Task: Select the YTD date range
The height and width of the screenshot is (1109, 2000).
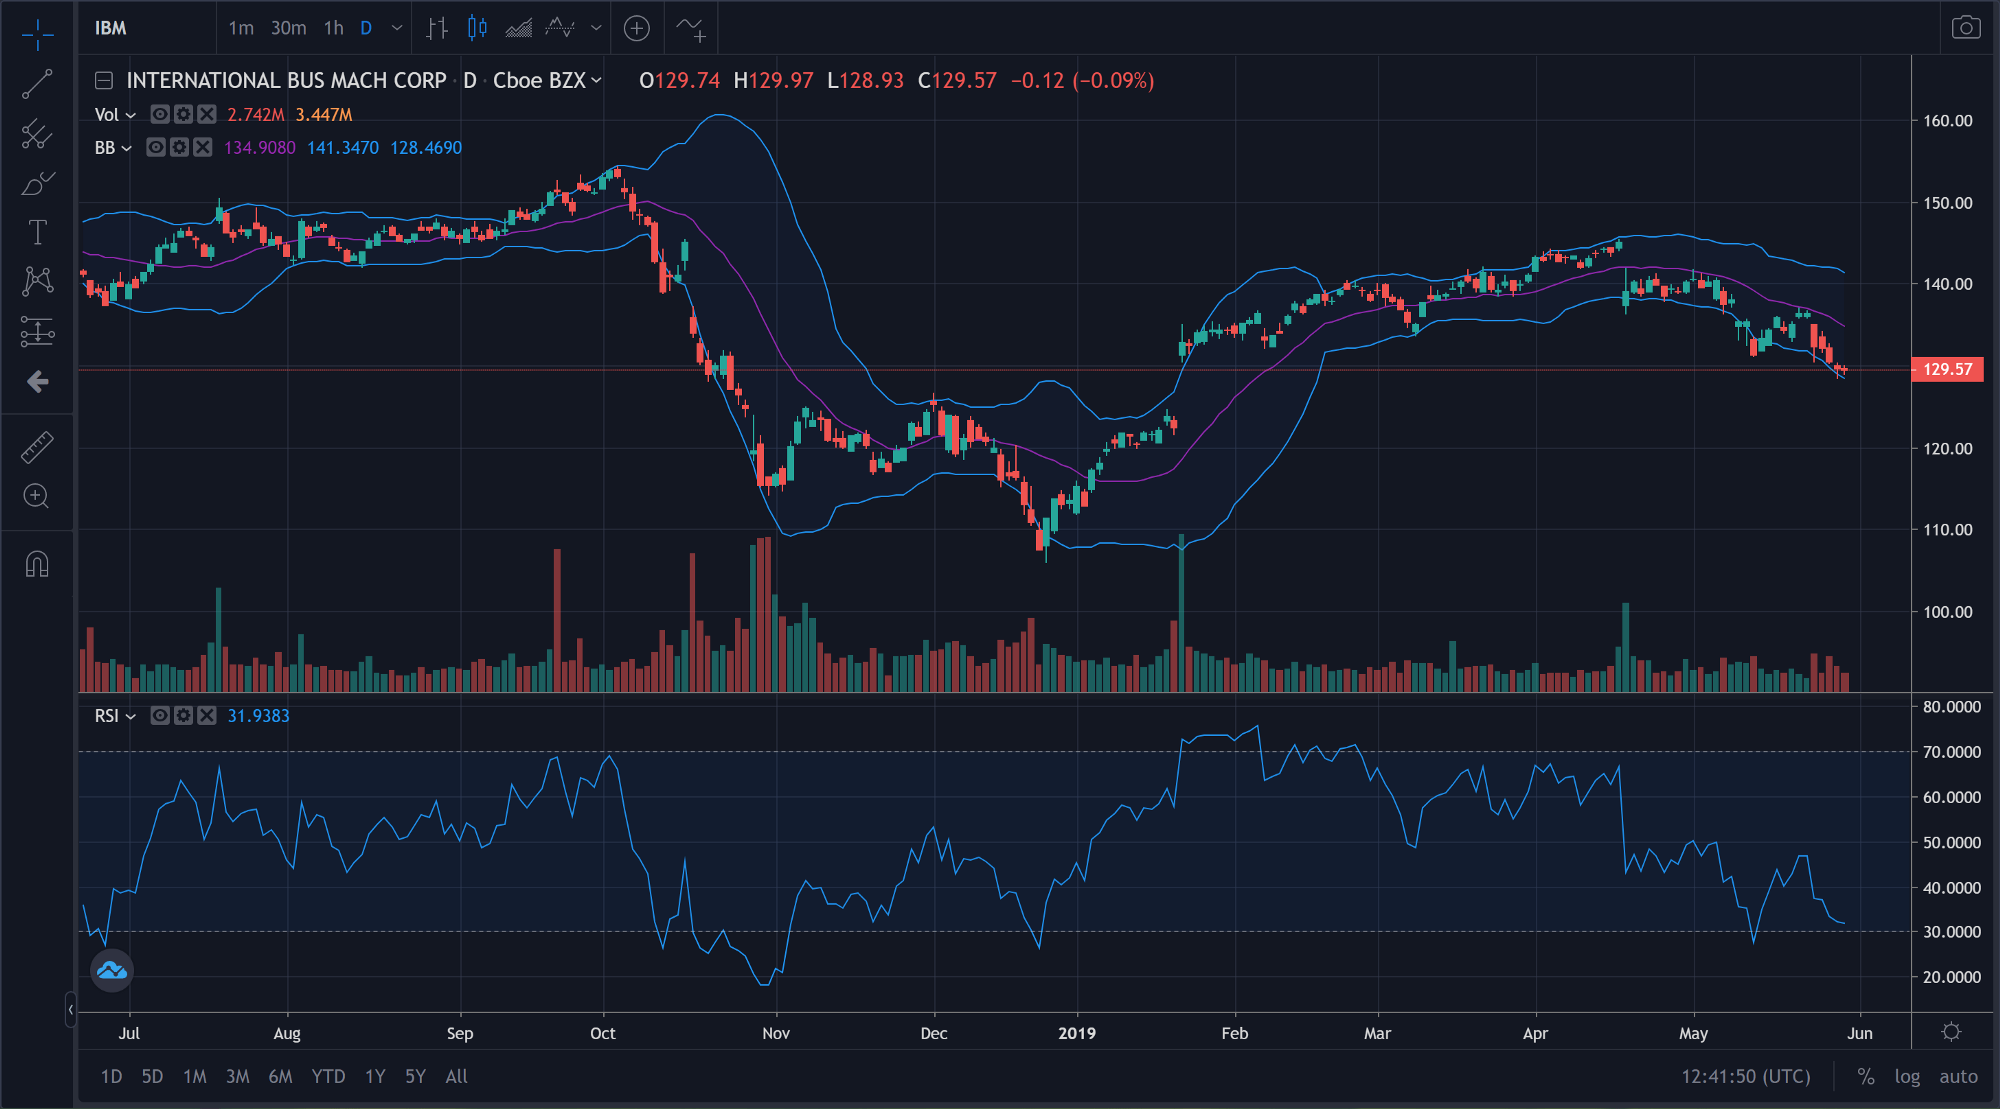Action: tap(329, 1076)
